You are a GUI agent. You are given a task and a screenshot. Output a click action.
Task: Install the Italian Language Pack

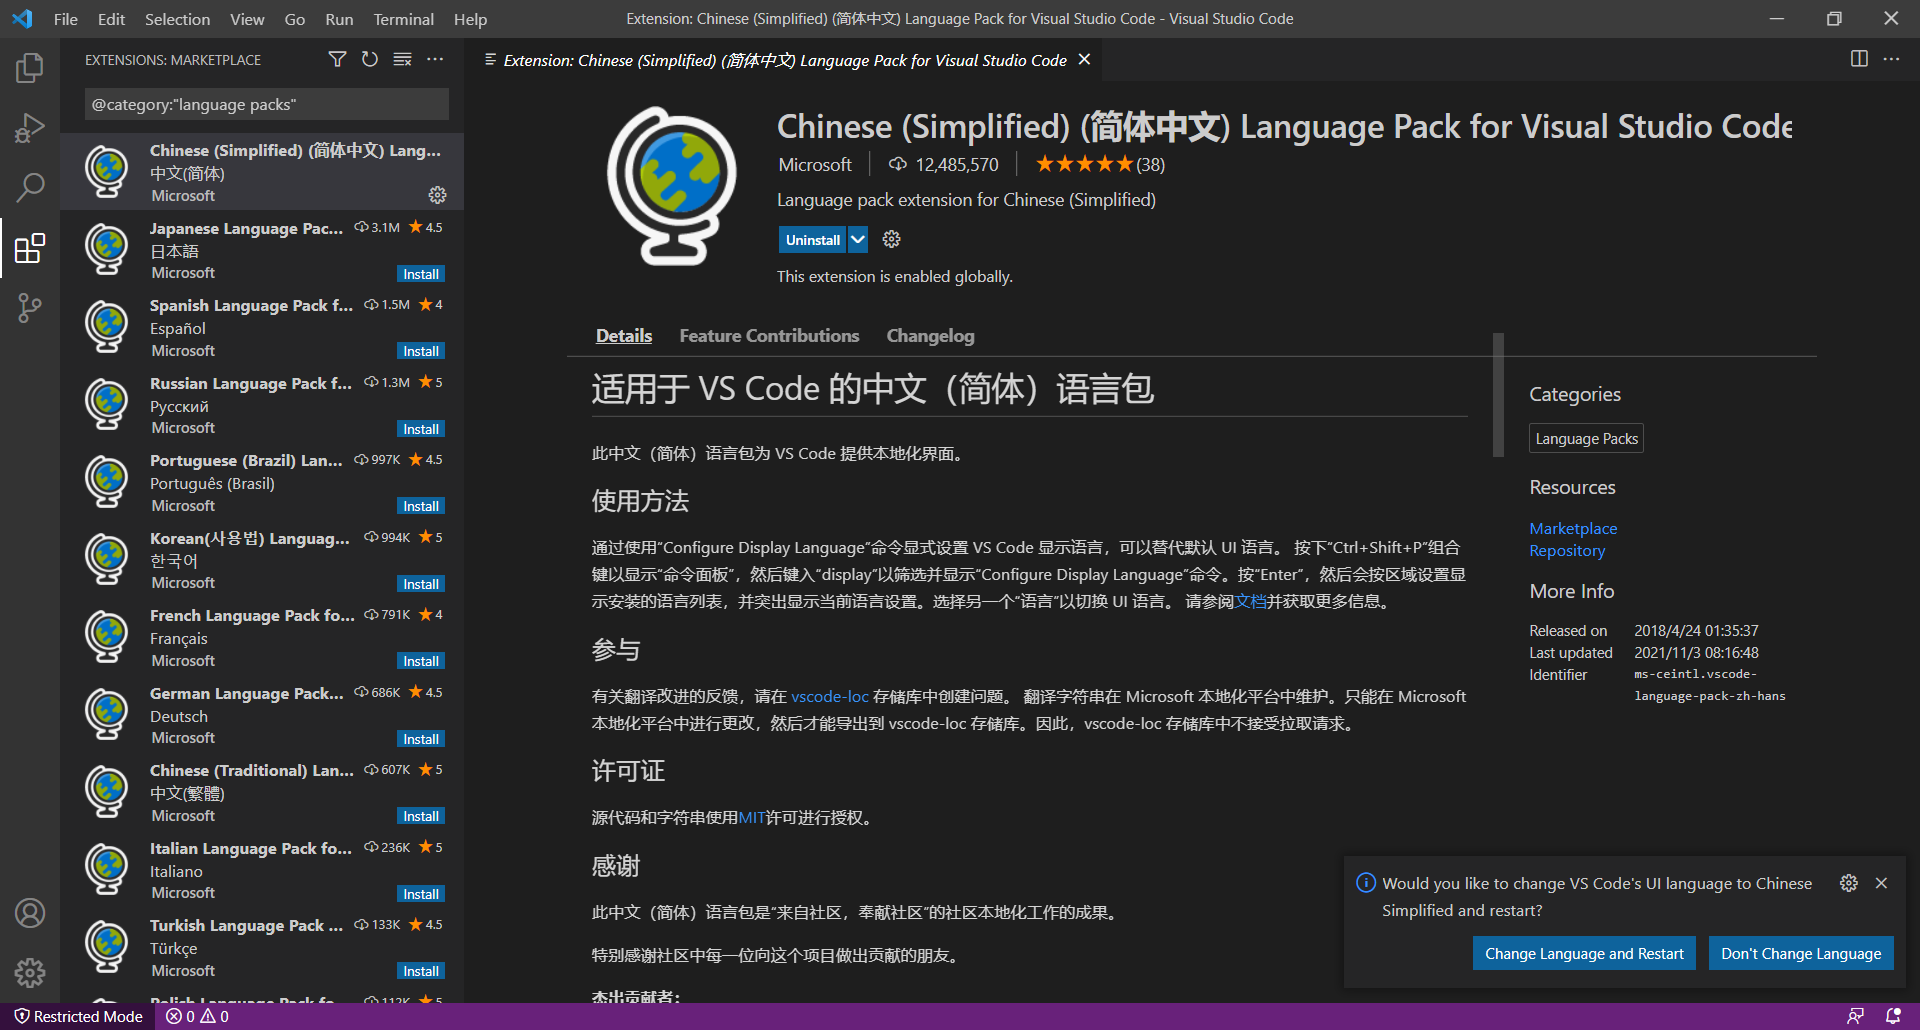tap(421, 894)
